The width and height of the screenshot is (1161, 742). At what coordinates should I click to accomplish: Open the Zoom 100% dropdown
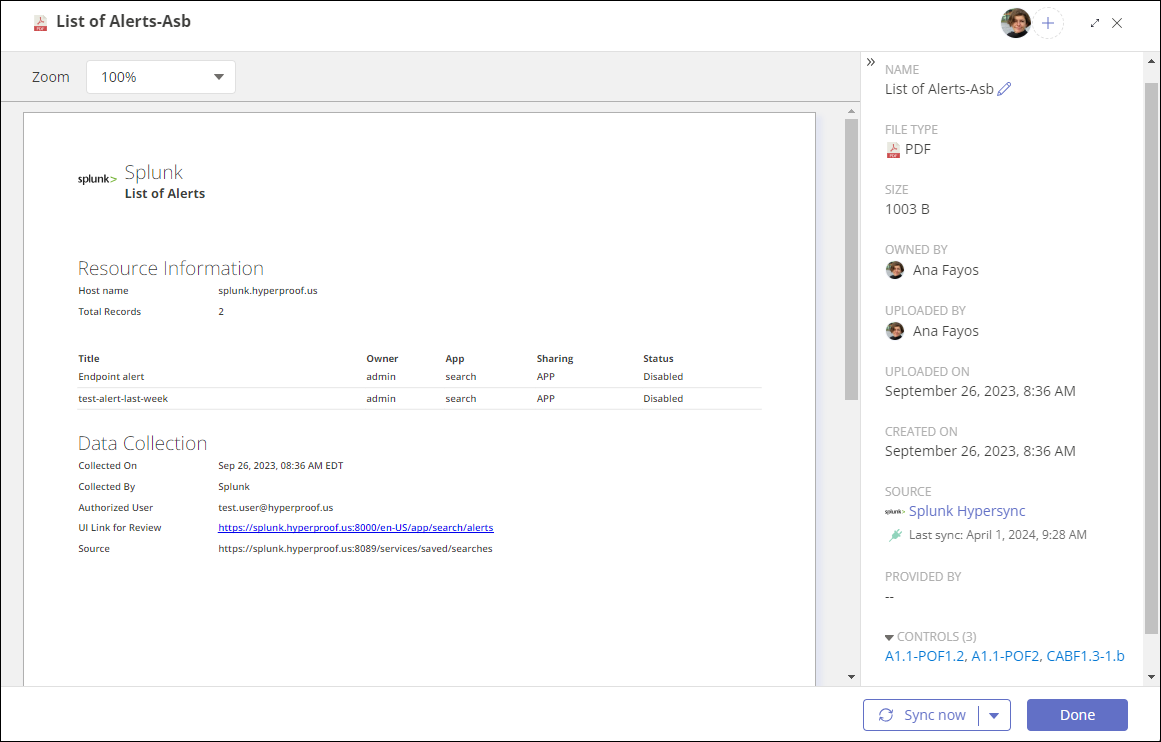[x=161, y=77]
